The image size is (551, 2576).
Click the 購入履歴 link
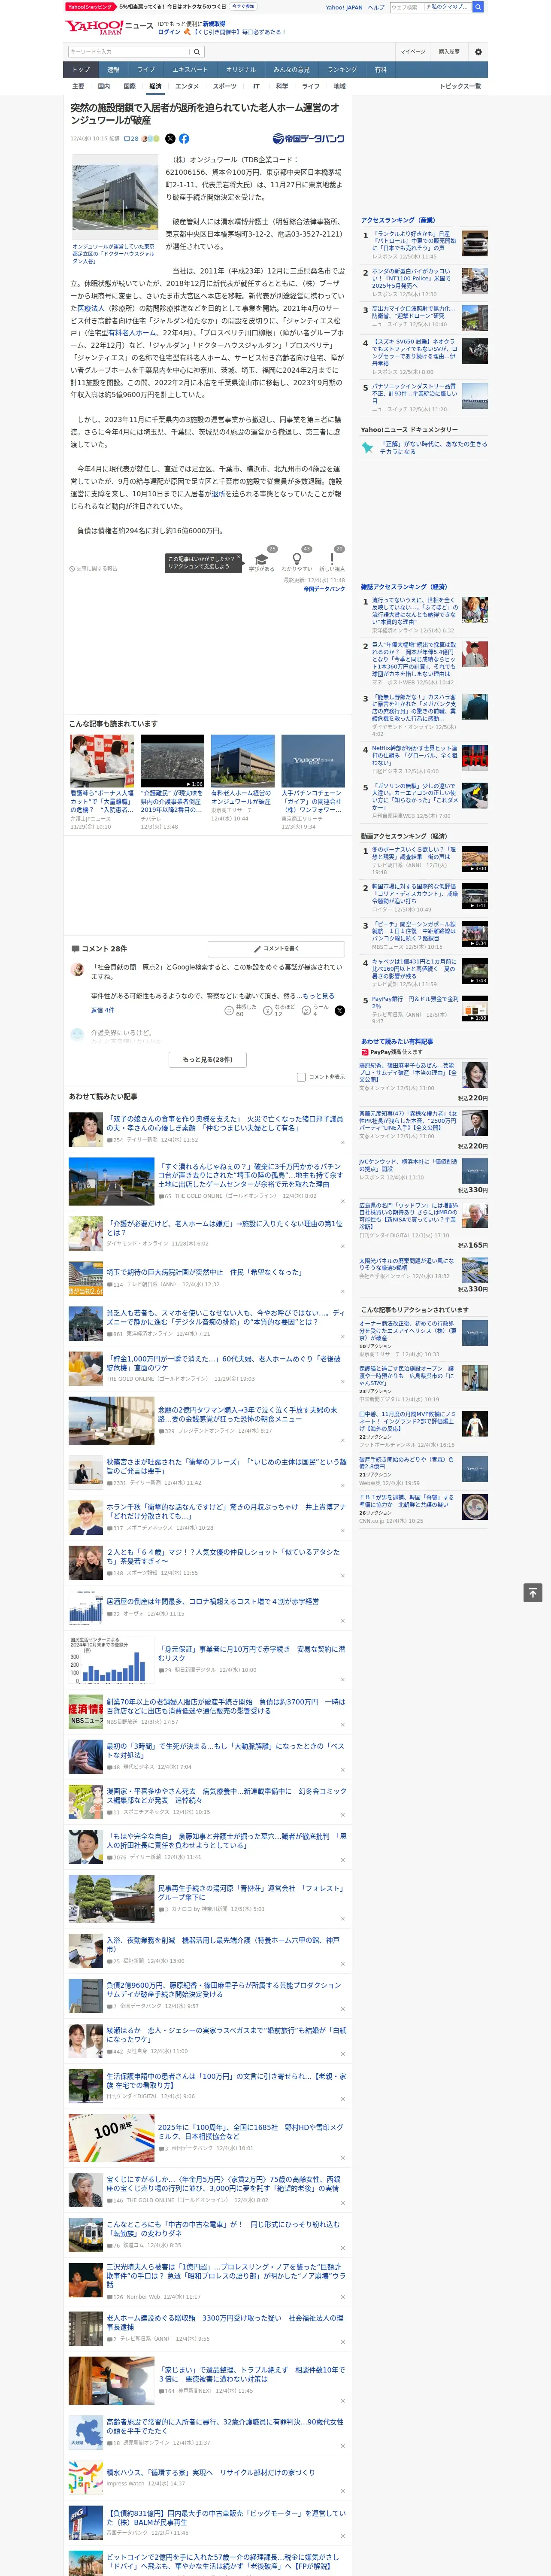tap(449, 52)
